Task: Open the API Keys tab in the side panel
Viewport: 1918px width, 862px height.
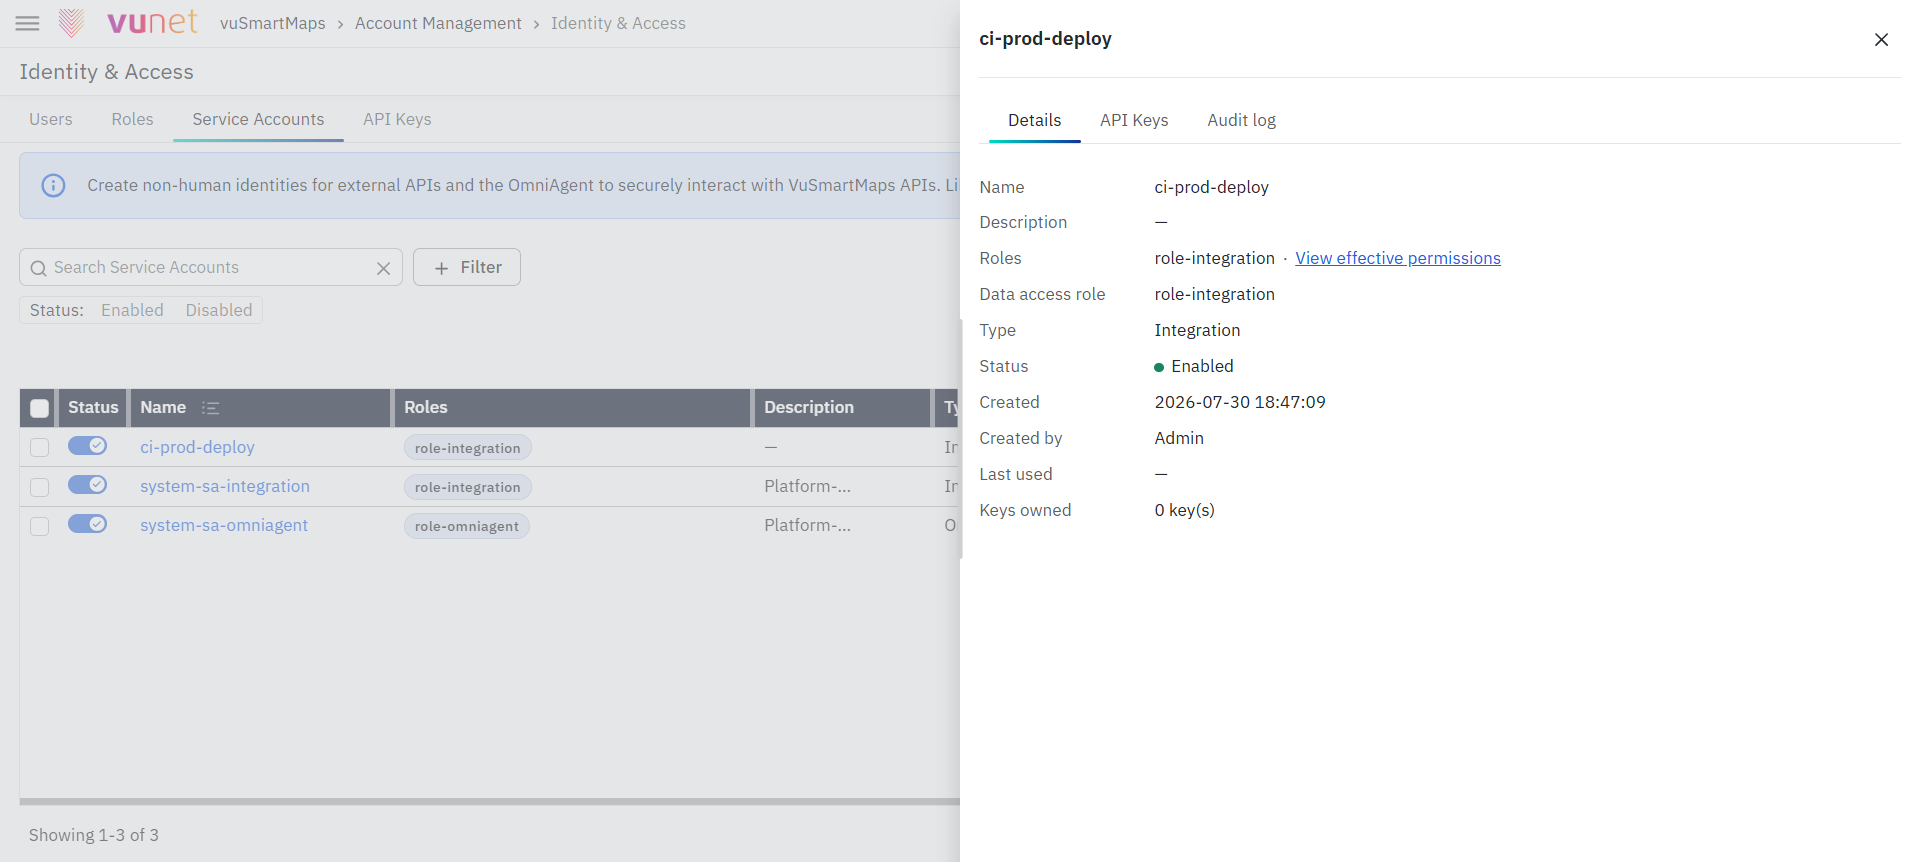Action: (1134, 120)
